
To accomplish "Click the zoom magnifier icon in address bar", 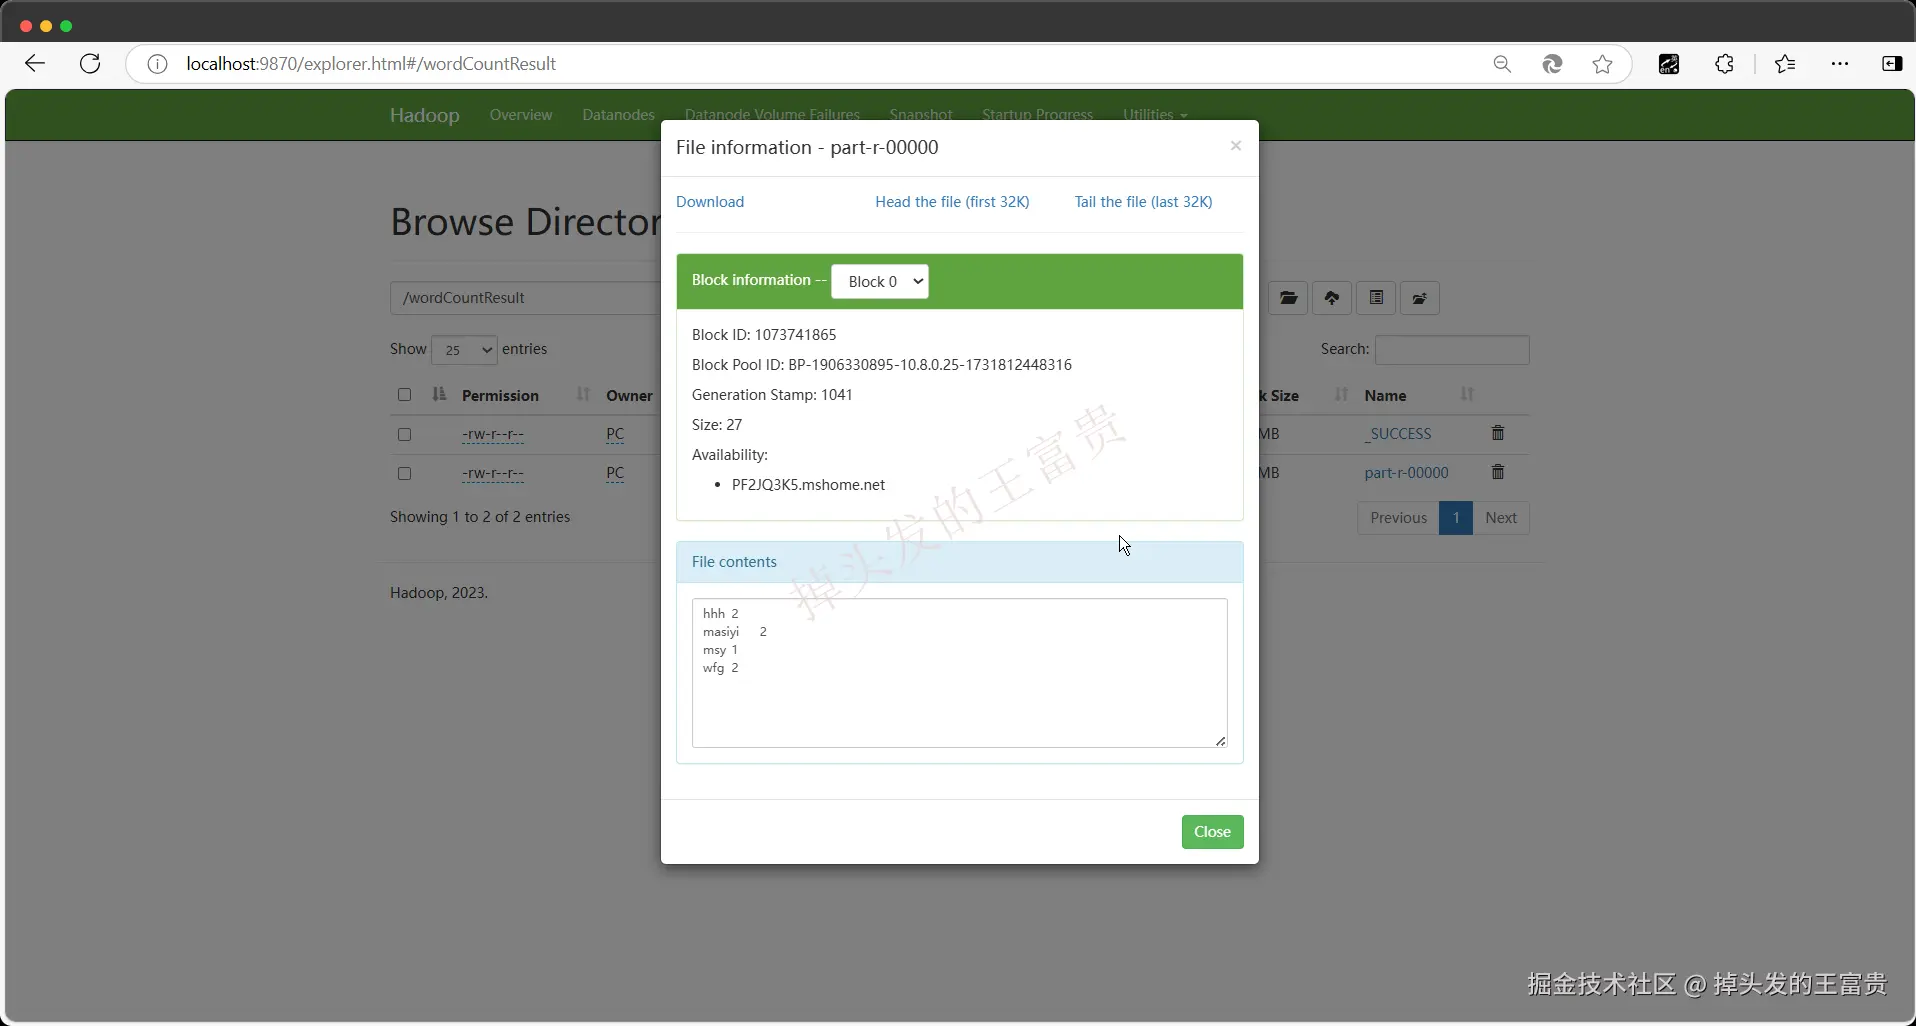I will [x=1502, y=64].
